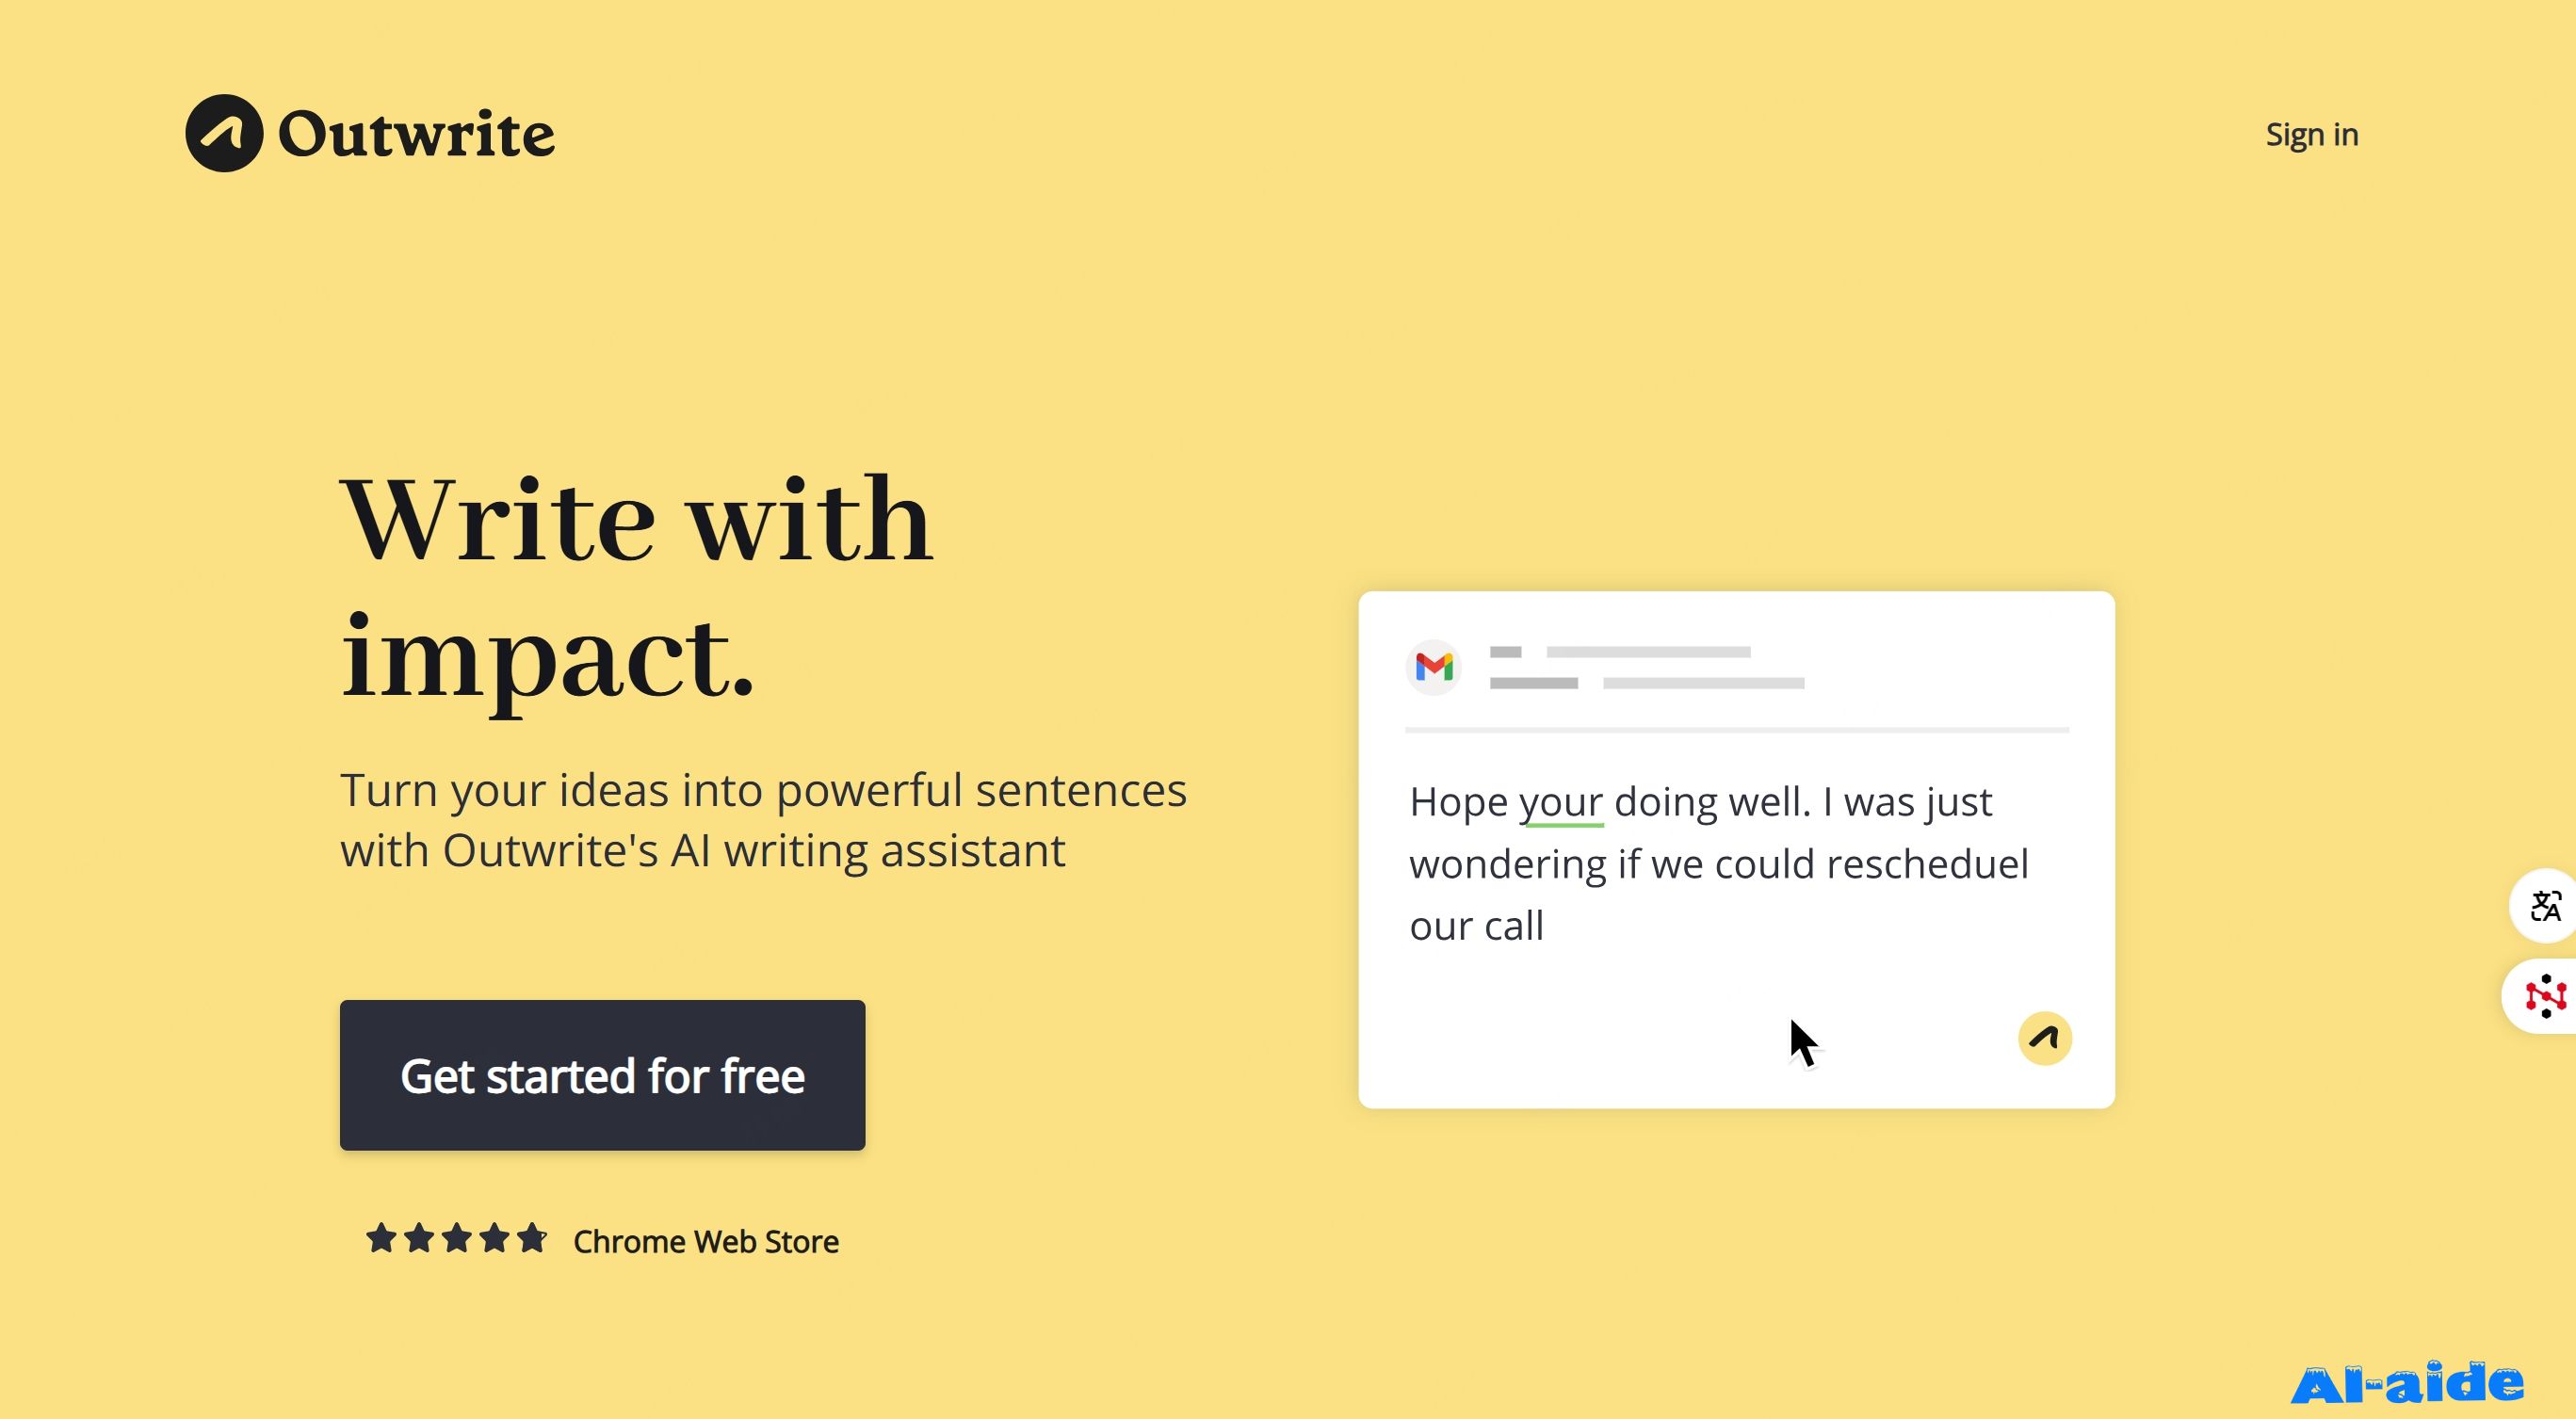This screenshot has height=1419, width=2576.
Task: Click the Outwrite wordmark text
Action: tap(416, 134)
